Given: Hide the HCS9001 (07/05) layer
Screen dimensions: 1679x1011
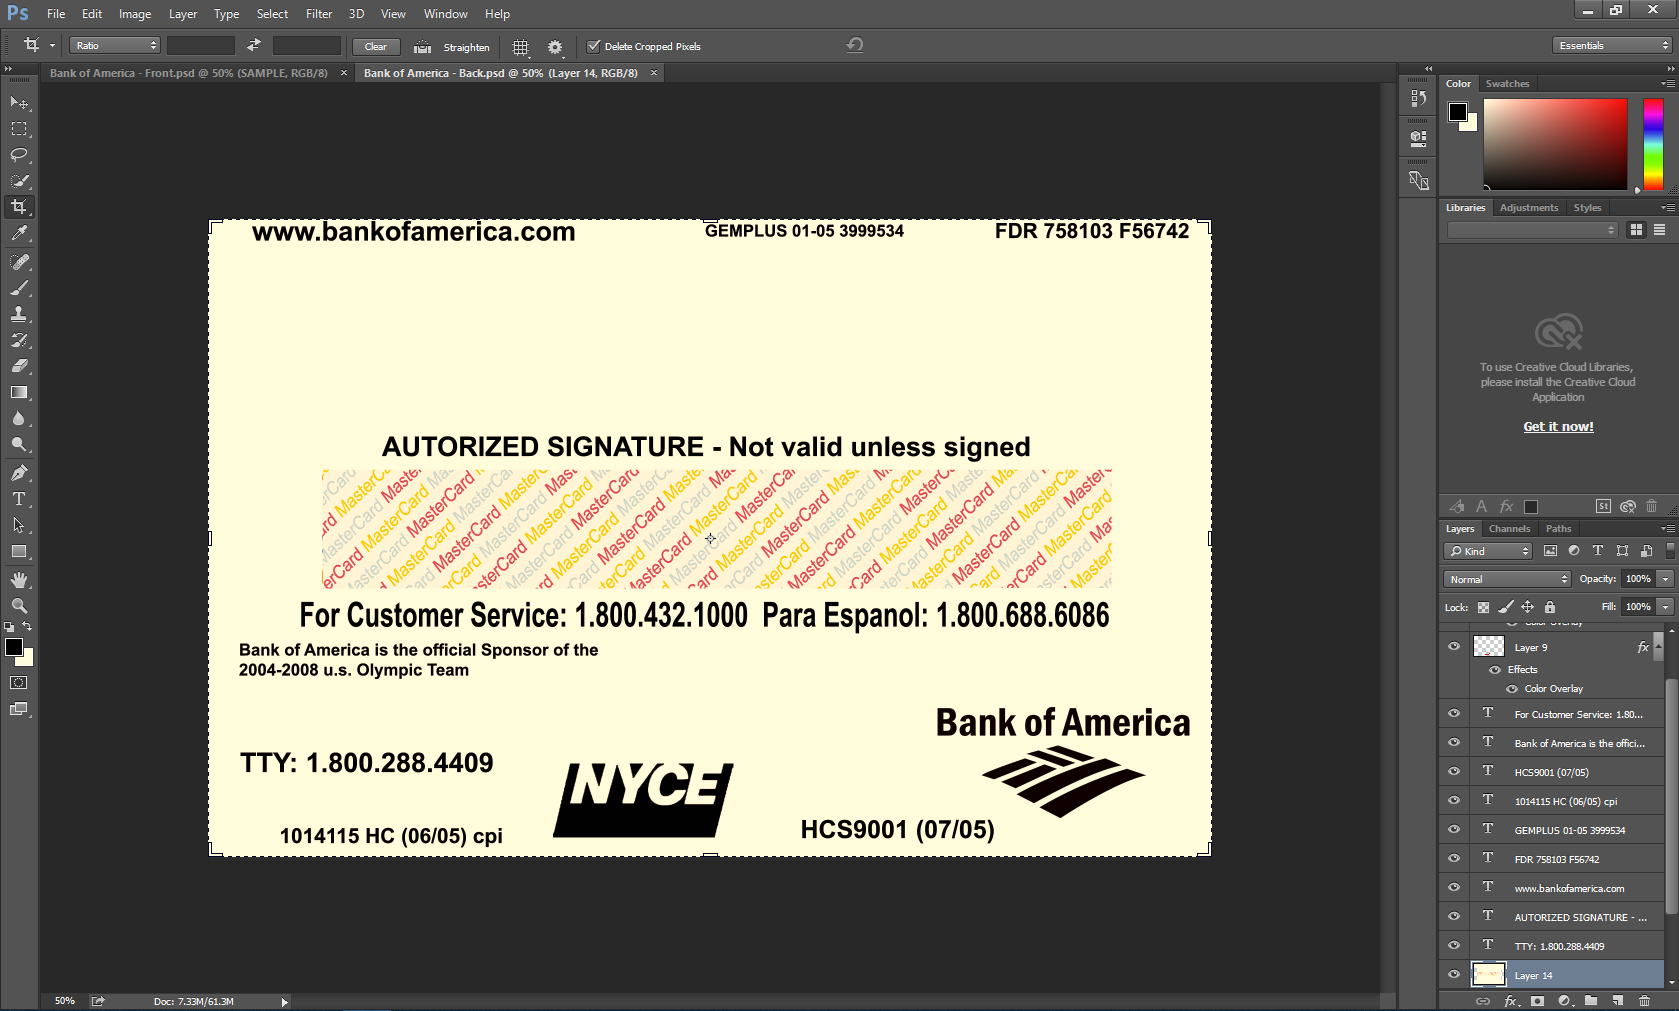Looking at the screenshot, I should click(1454, 771).
